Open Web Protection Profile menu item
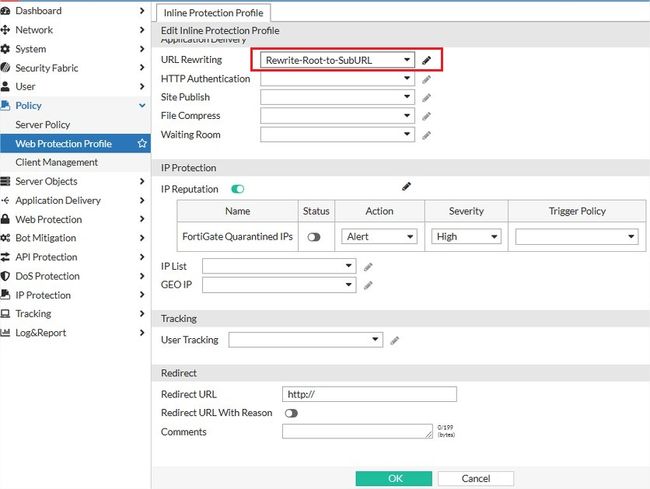 pyautogui.click(x=75, y=143)
